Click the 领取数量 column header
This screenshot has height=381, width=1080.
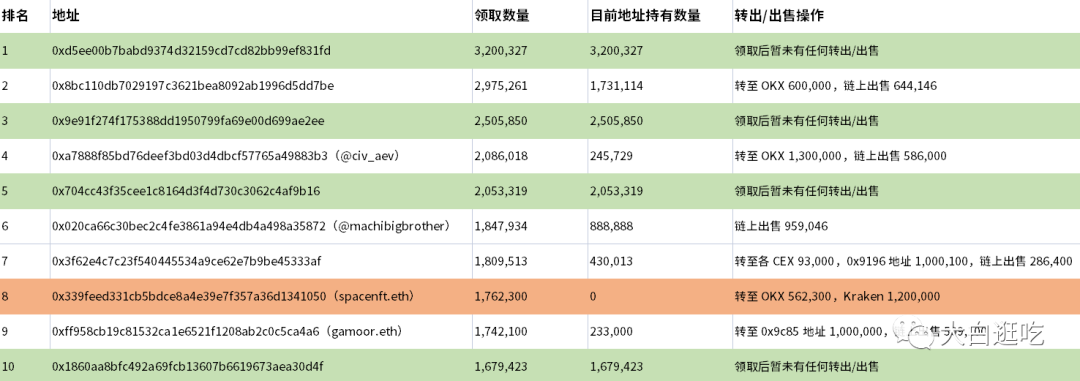pyautogui.click(x=502, y=17)
